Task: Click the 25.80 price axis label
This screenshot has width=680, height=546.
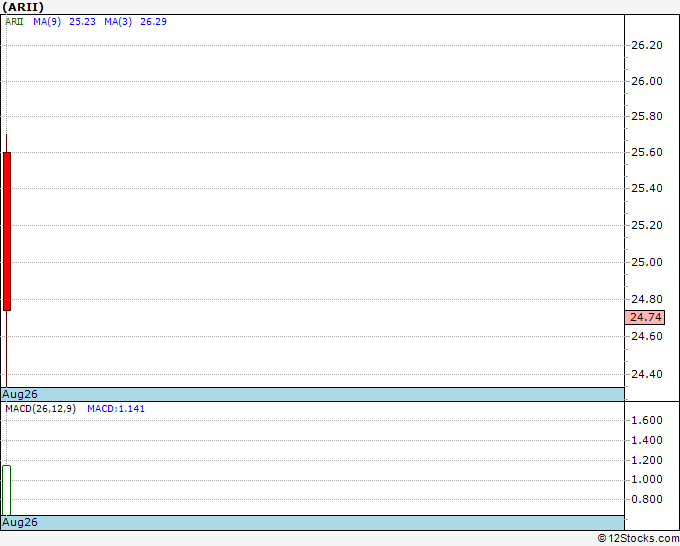Action: coord(647,116)
